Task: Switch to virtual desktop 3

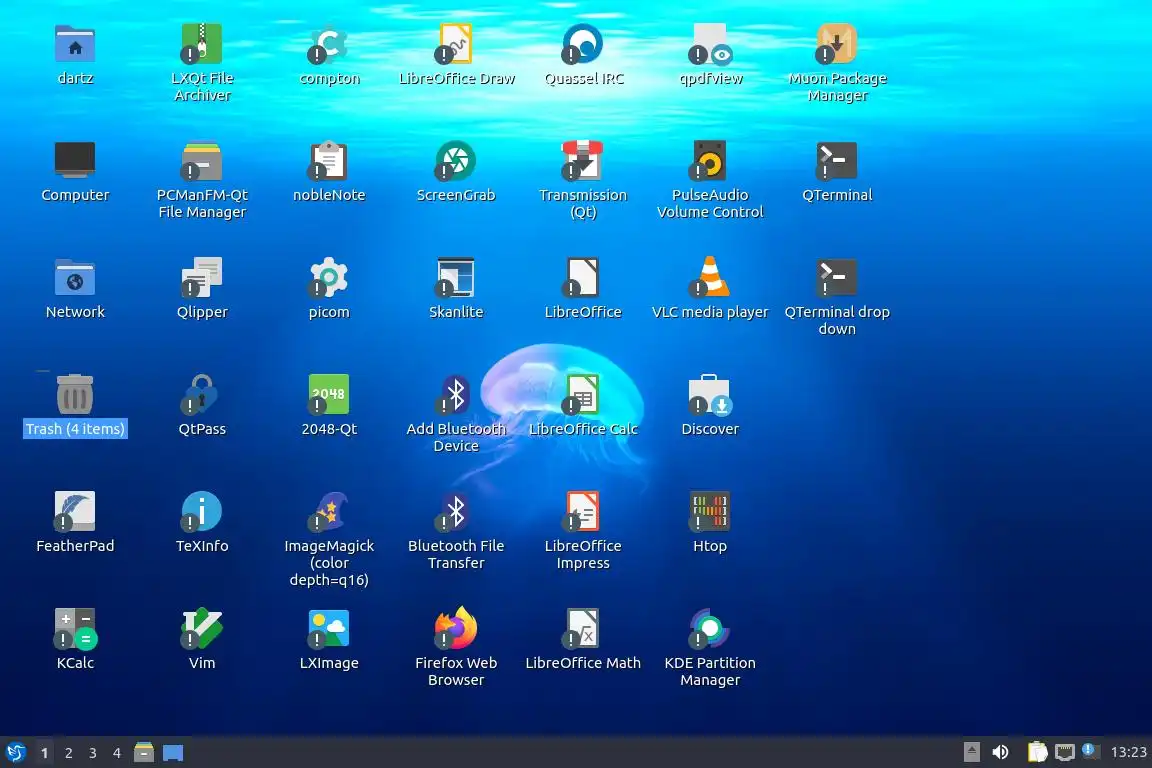Action: point(93,753)
